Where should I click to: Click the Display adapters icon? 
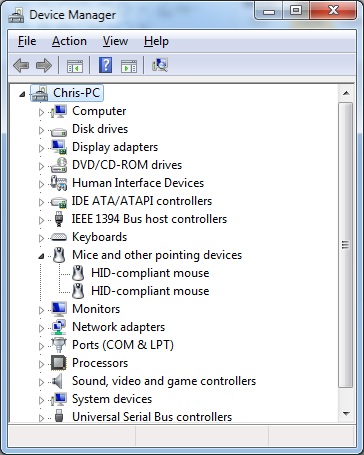pos(59,147)
